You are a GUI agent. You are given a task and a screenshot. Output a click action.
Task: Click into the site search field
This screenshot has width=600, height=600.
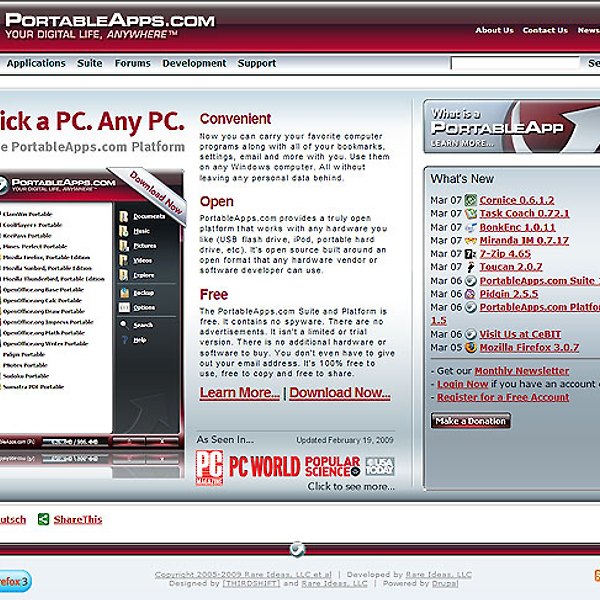pos(515,63)
